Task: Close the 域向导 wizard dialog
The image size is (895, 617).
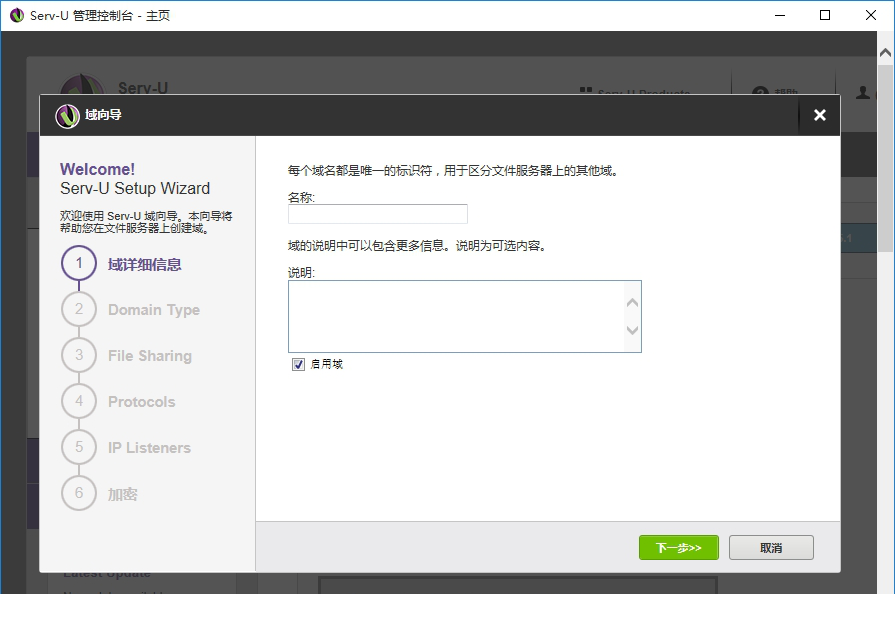Action: pyautogui.click(x=820, y=115)
